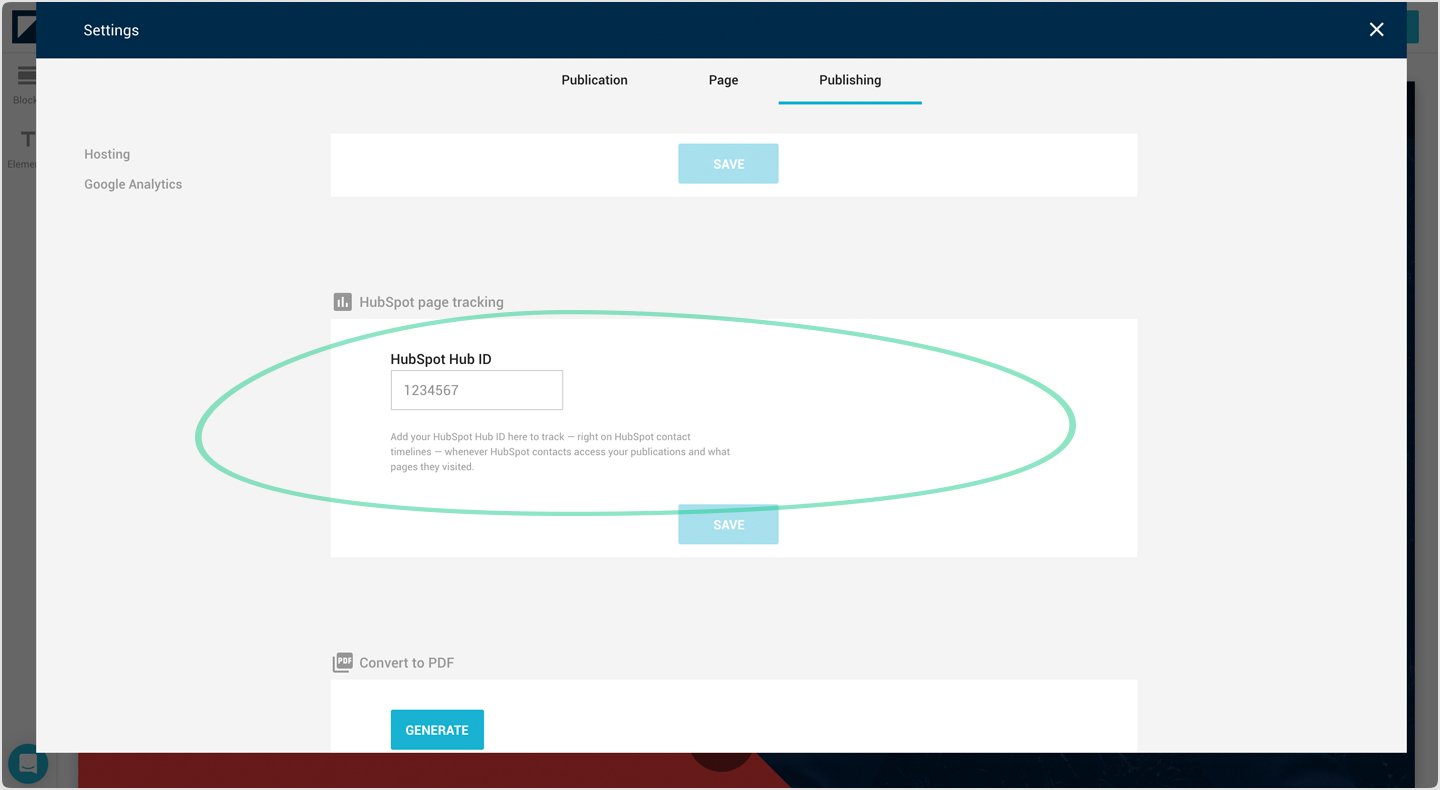1440x790 pixels.
Task: Click the HubSpot Hub ID input field
Action: 476,390
